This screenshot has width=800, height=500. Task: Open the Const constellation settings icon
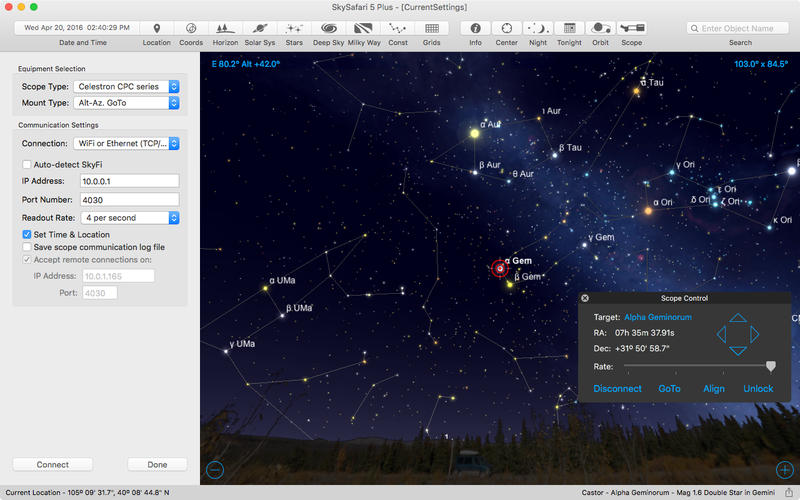pyautogui.click(x=397, y=29)
